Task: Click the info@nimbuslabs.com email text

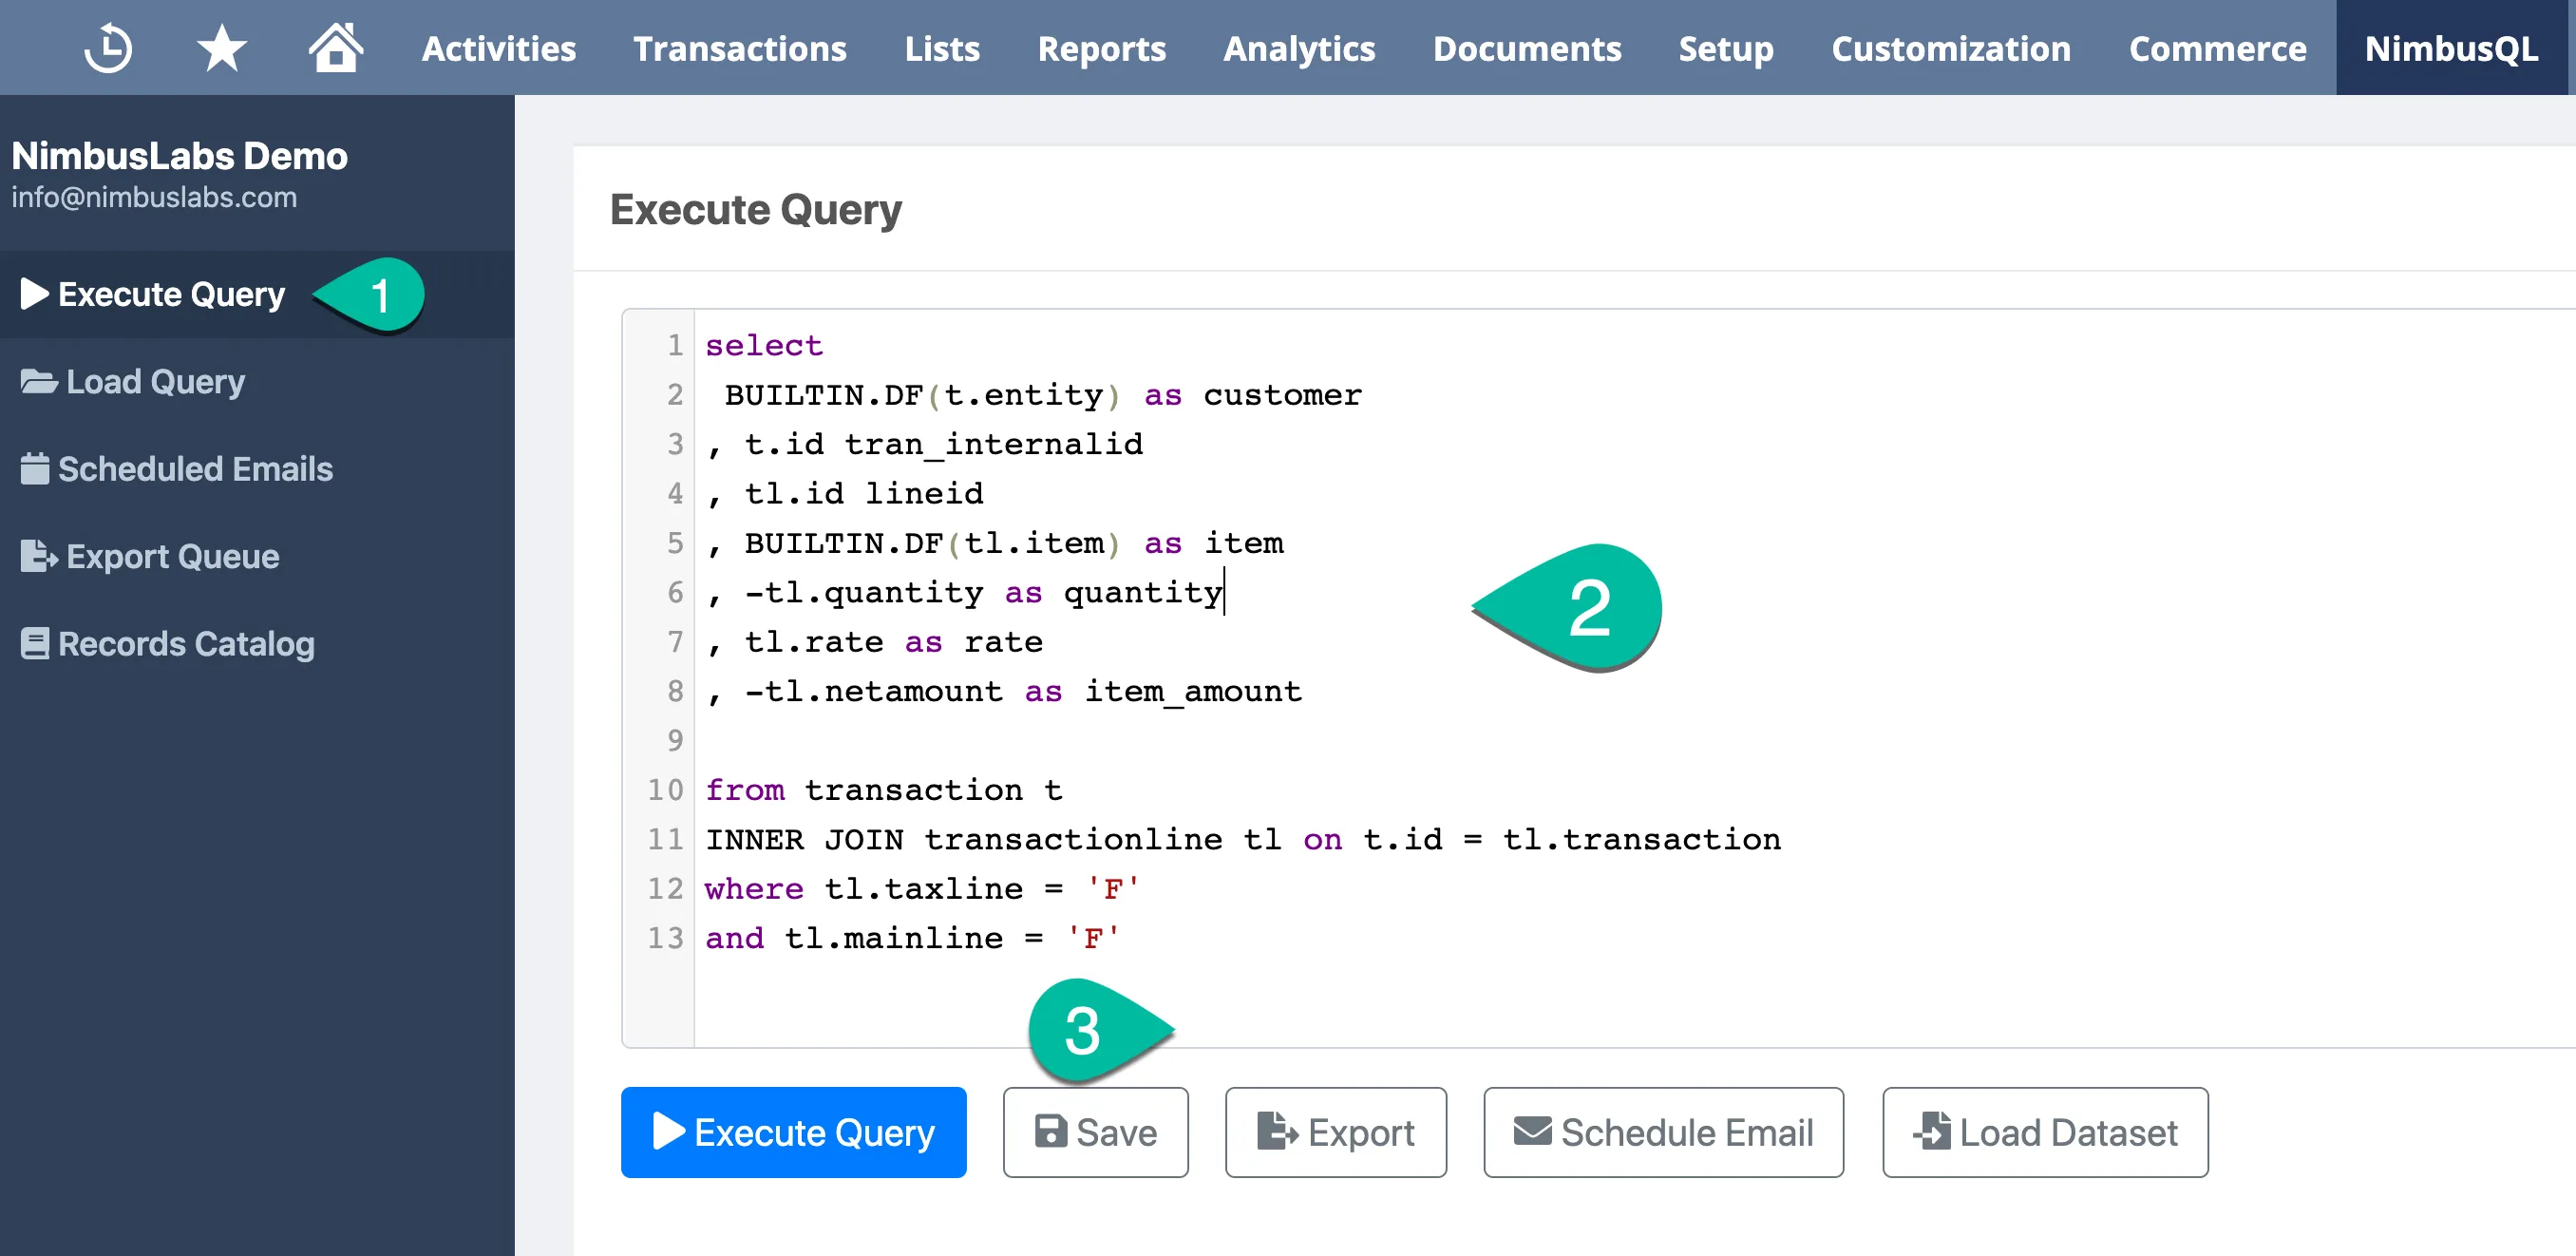Action: [x=154, y=197]
